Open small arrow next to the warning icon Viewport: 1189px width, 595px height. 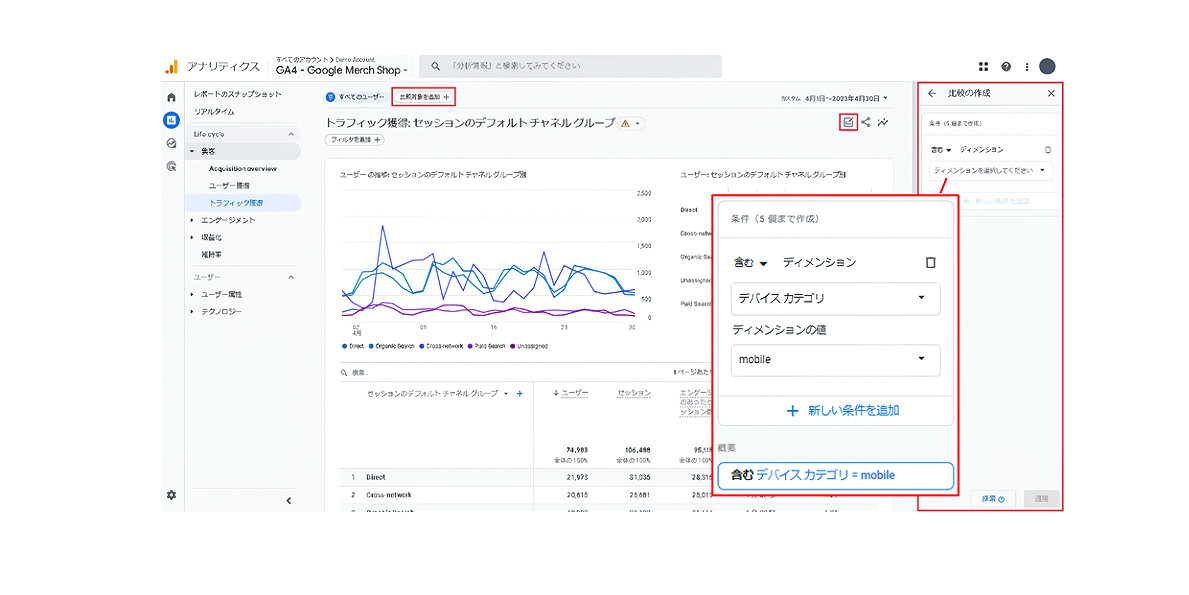pos(638,124)
